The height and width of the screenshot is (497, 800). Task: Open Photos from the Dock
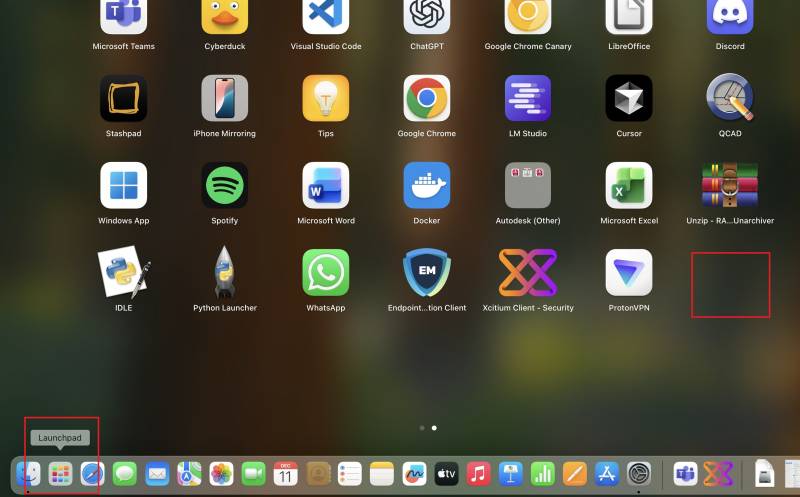point(221,474)
